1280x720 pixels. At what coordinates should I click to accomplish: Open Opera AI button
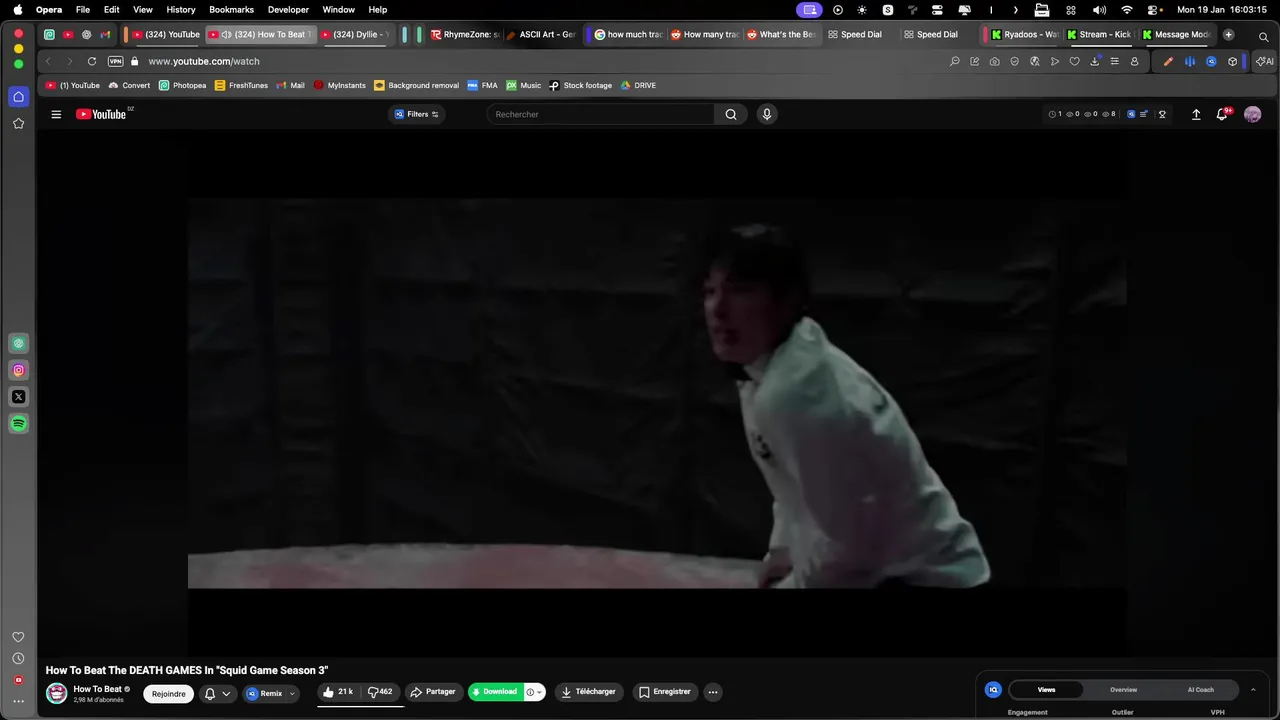click(1265, 61)
